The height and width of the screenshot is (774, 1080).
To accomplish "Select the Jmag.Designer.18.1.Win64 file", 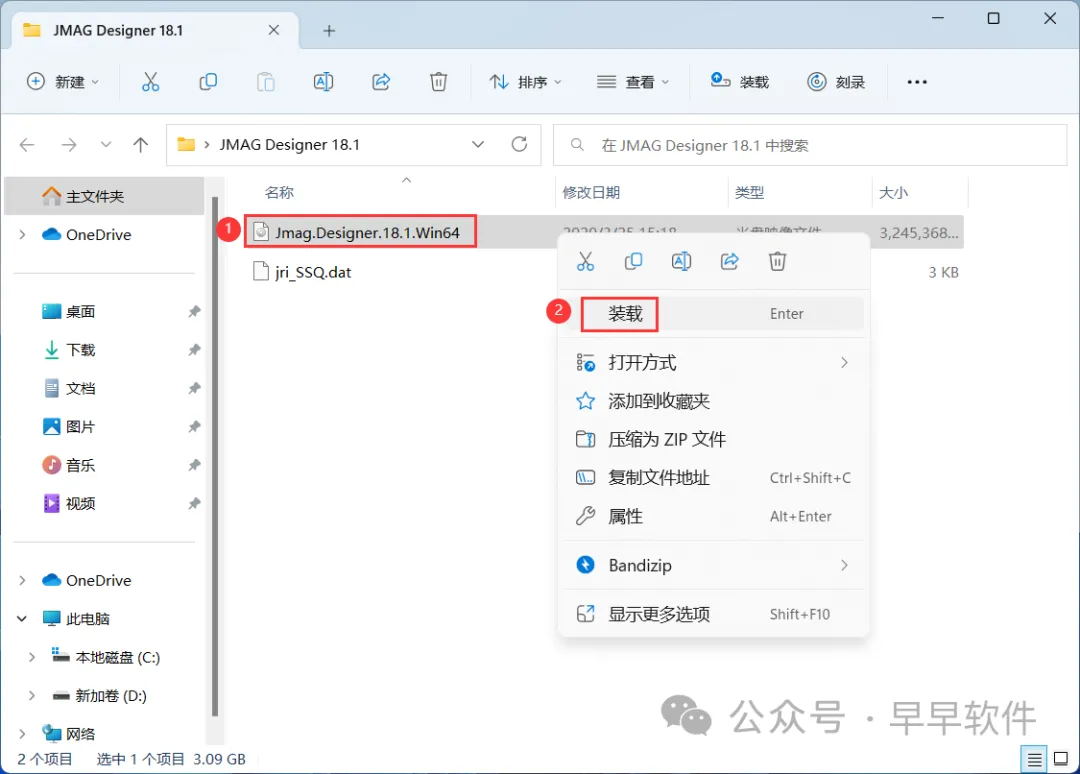I will pyautogui.click(x=366, y=233).
